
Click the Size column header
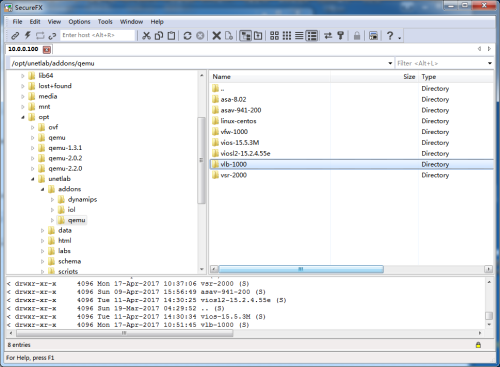point(374,77)
